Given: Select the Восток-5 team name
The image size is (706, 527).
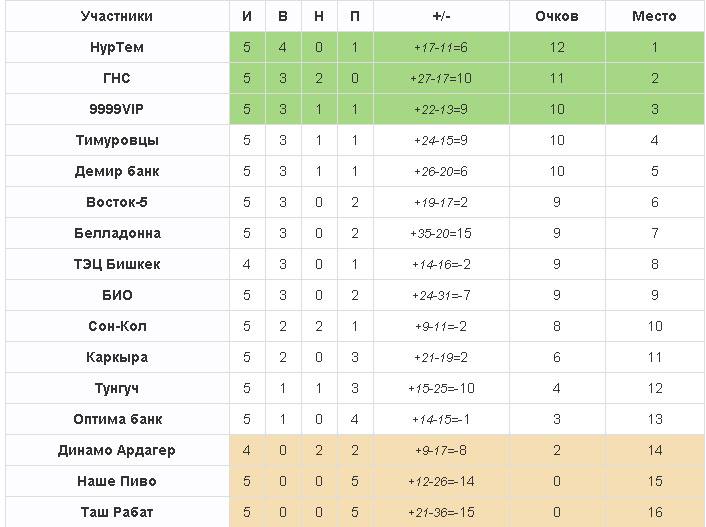Looking at the screenshot, I should pos(117,202).
